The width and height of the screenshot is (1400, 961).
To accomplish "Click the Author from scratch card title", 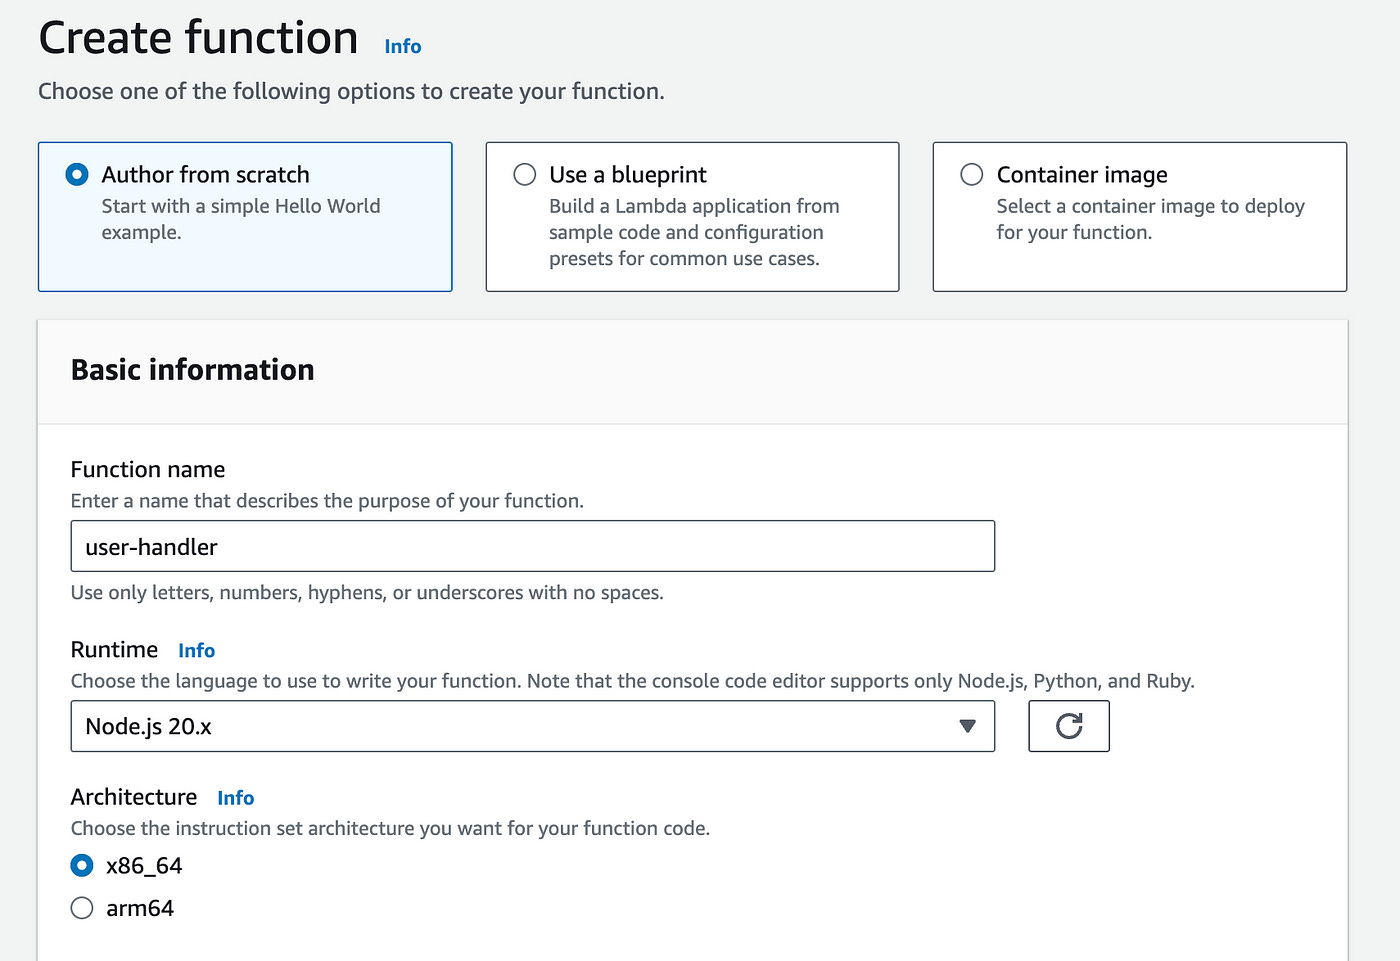I will click(x=205, y=175).
